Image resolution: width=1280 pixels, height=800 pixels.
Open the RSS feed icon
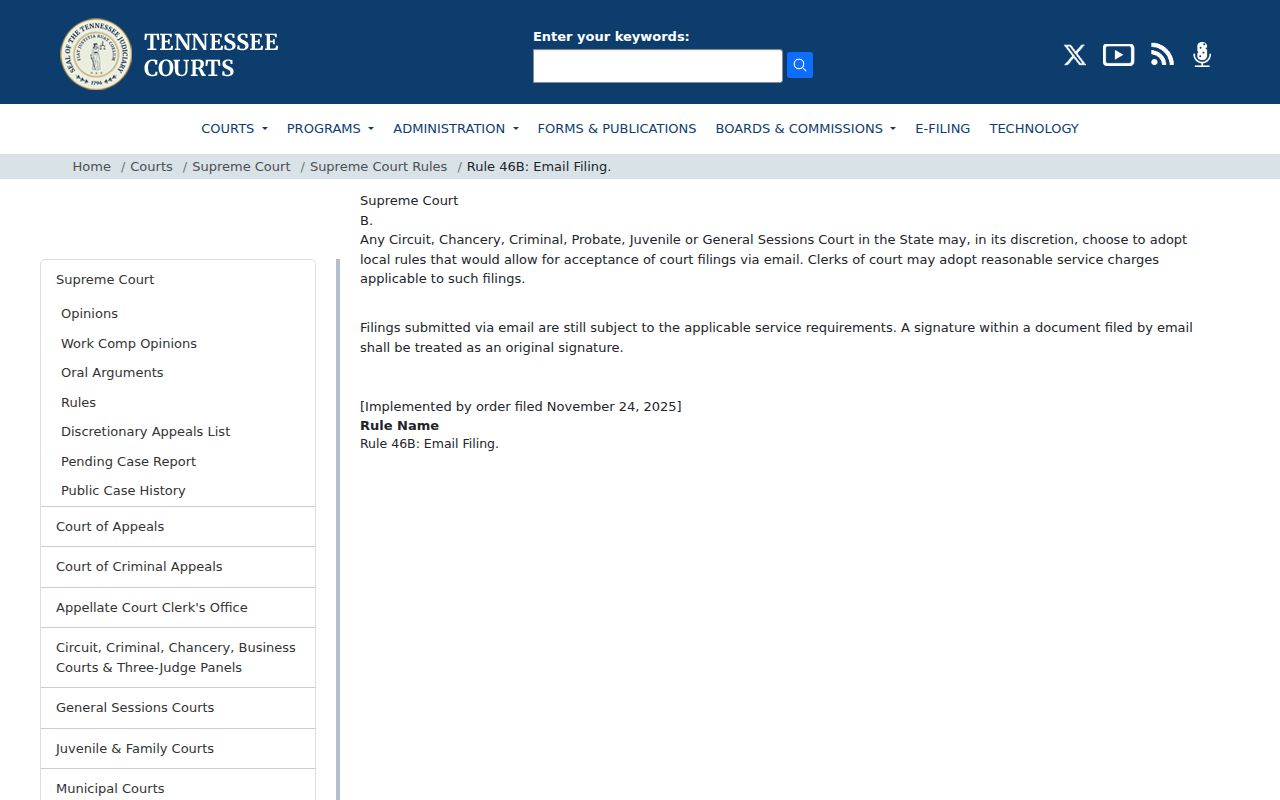pos(1162,55)
